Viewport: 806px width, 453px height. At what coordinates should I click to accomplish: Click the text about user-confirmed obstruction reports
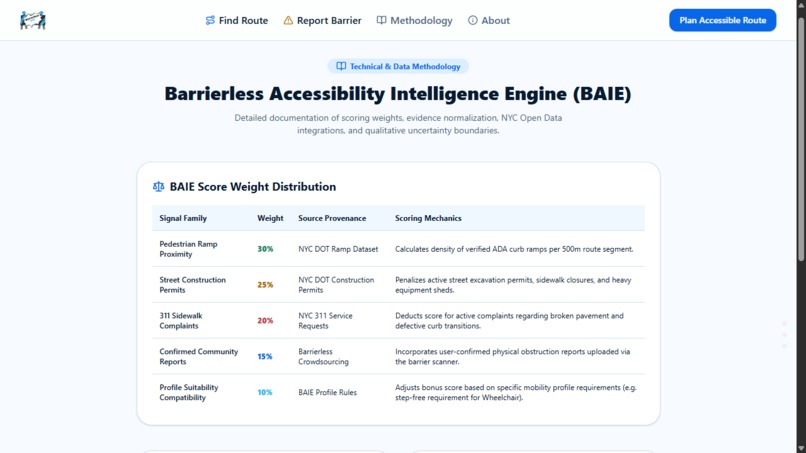click(x=512, y=356)
